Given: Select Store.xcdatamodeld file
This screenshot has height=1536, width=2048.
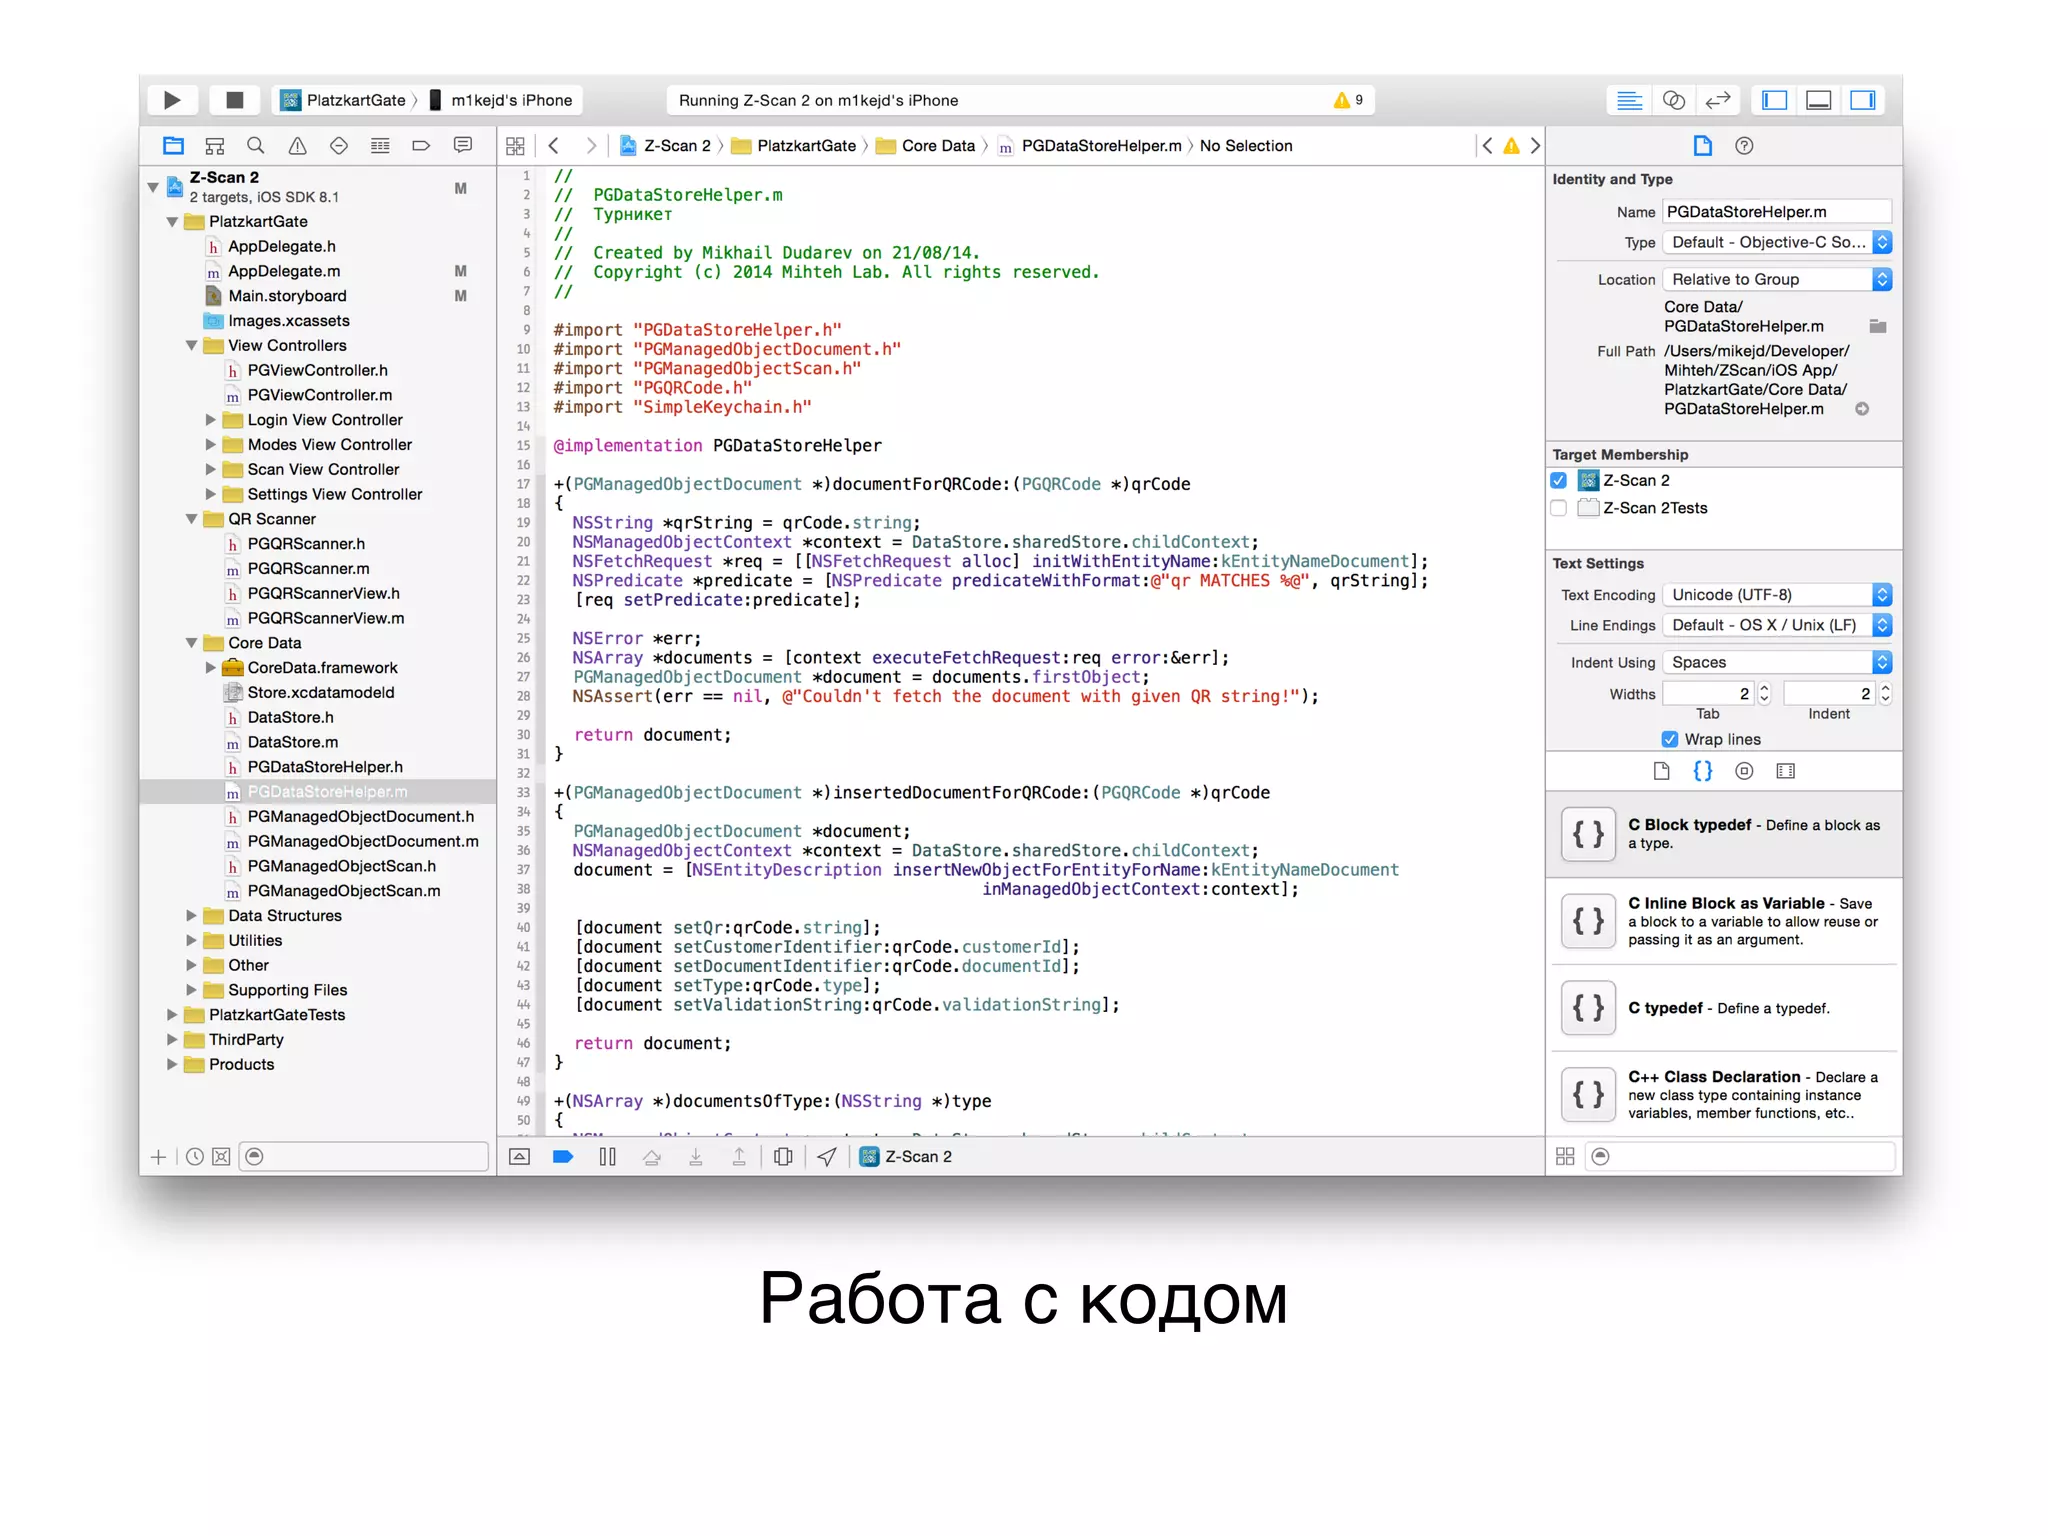Looking at the screenshot, I should 320,693.
